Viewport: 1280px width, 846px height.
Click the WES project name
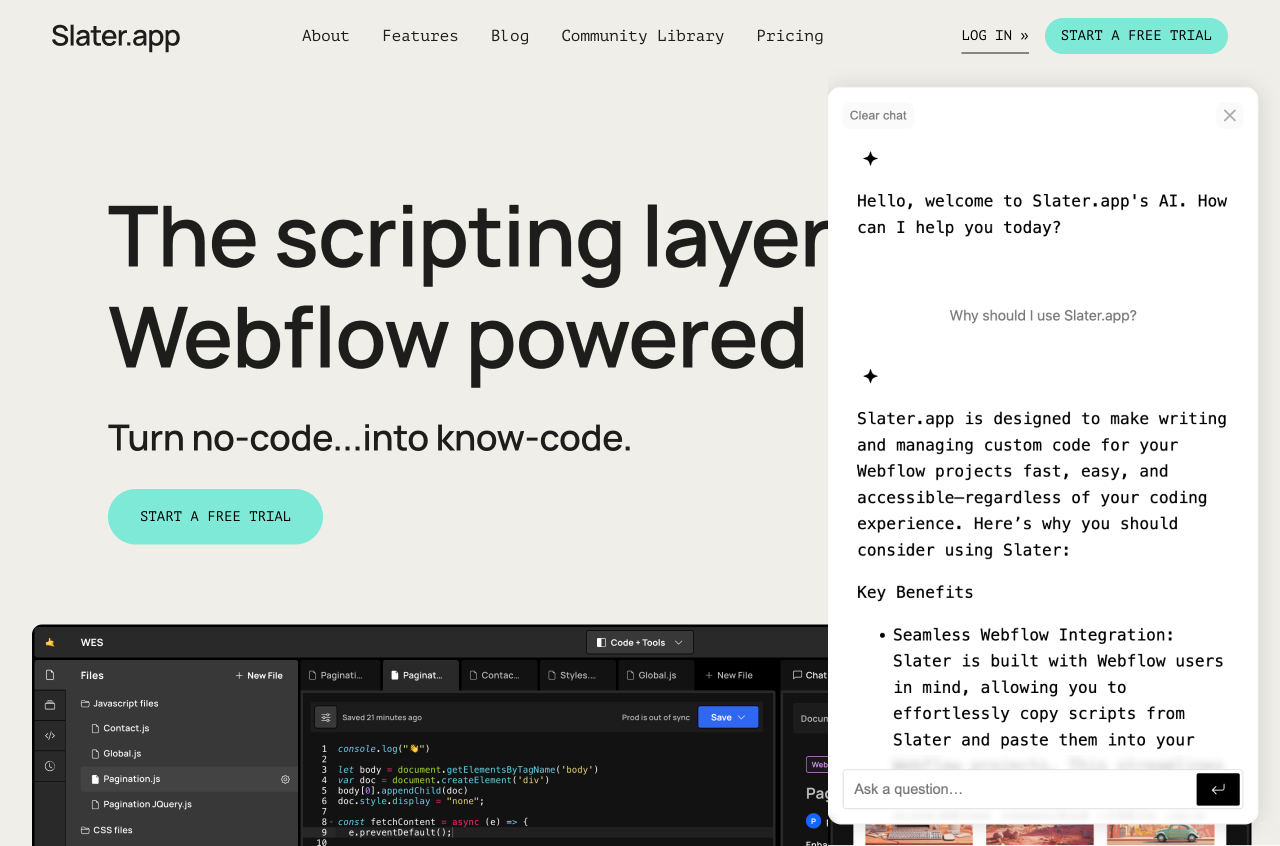coord(92,642)
